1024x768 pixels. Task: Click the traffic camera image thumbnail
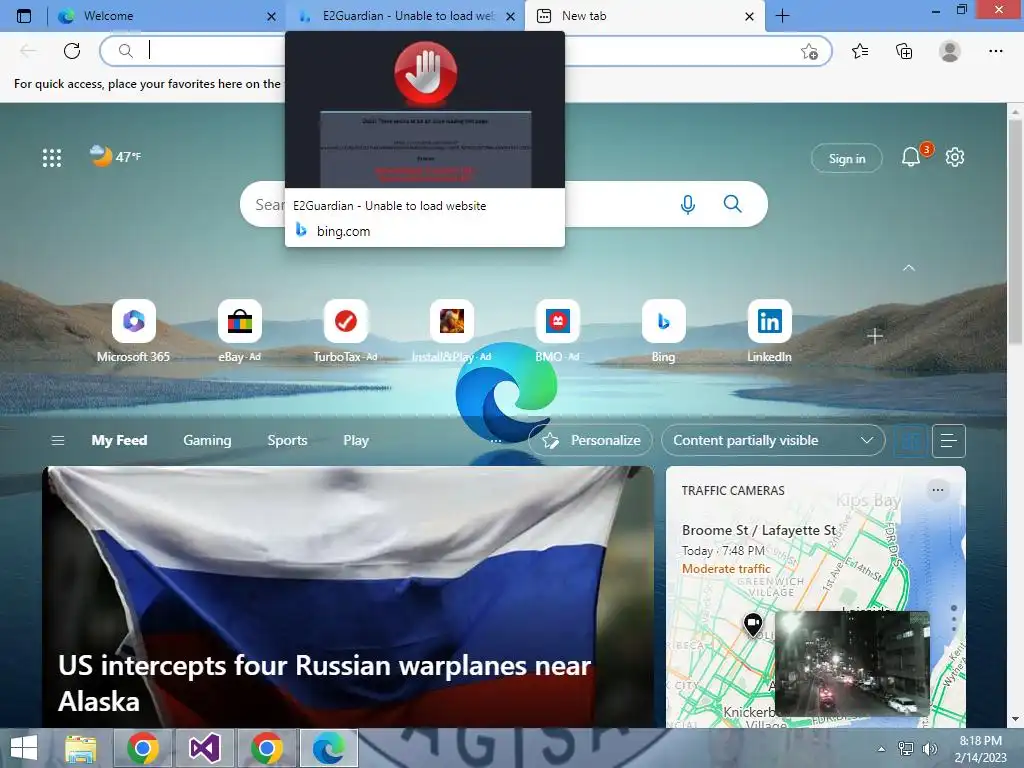pyautogui.click(x=852, y=664)
